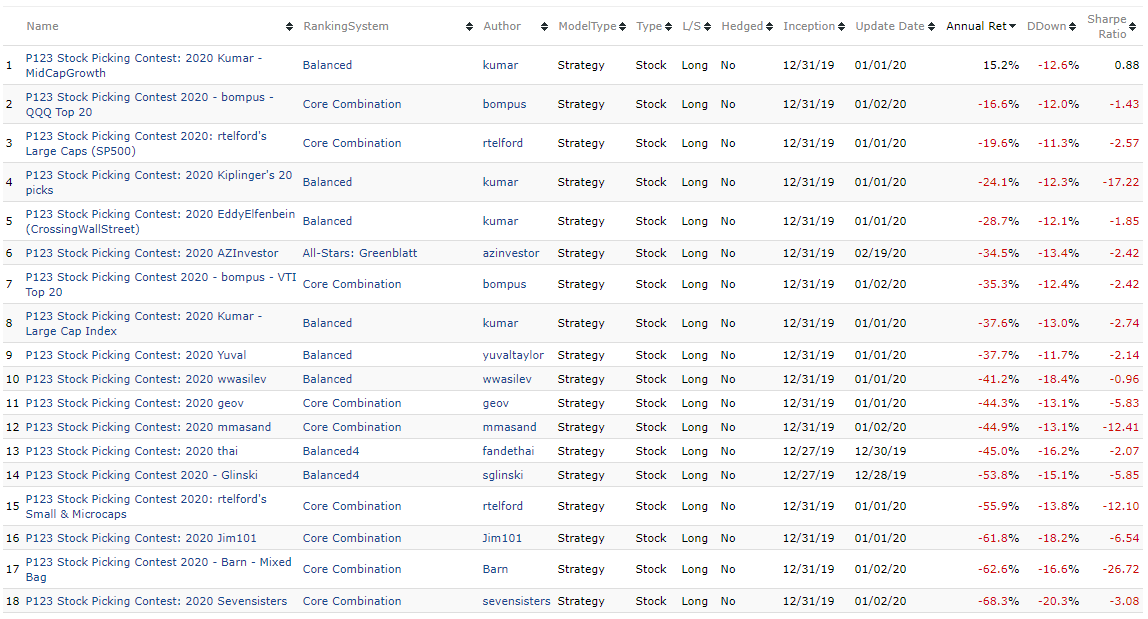Viewport: 1148px width, 619px height.
Task: Click the Annual Ret column header label
Action: click(x=976, y=26)
